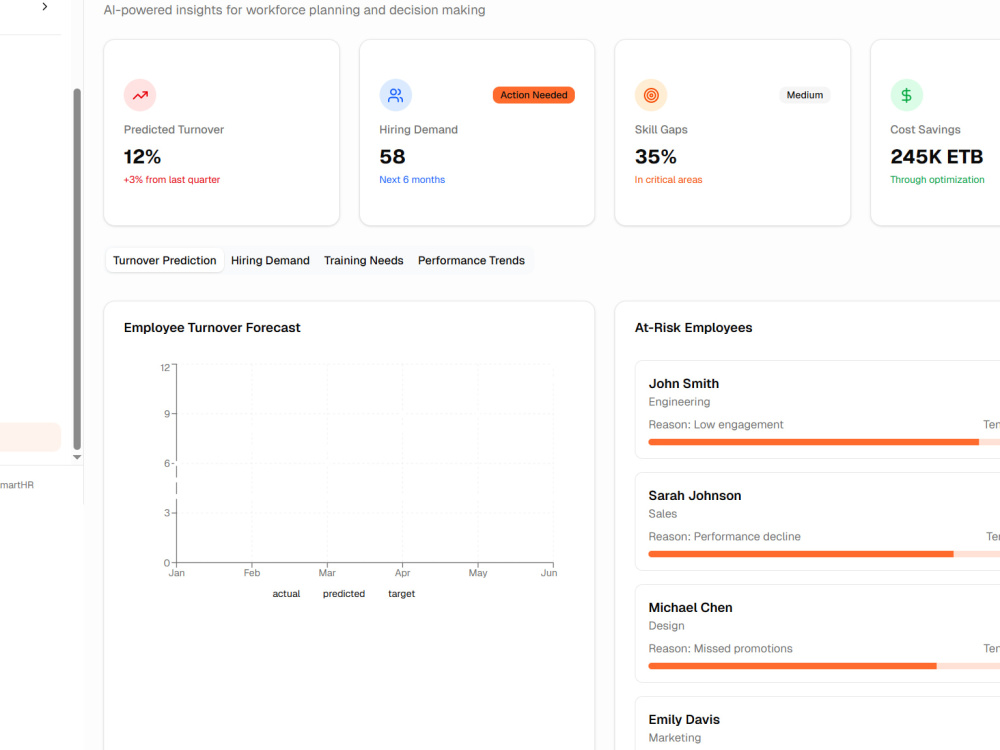Toggle the predicted series in chart legend

pos(344,594)
